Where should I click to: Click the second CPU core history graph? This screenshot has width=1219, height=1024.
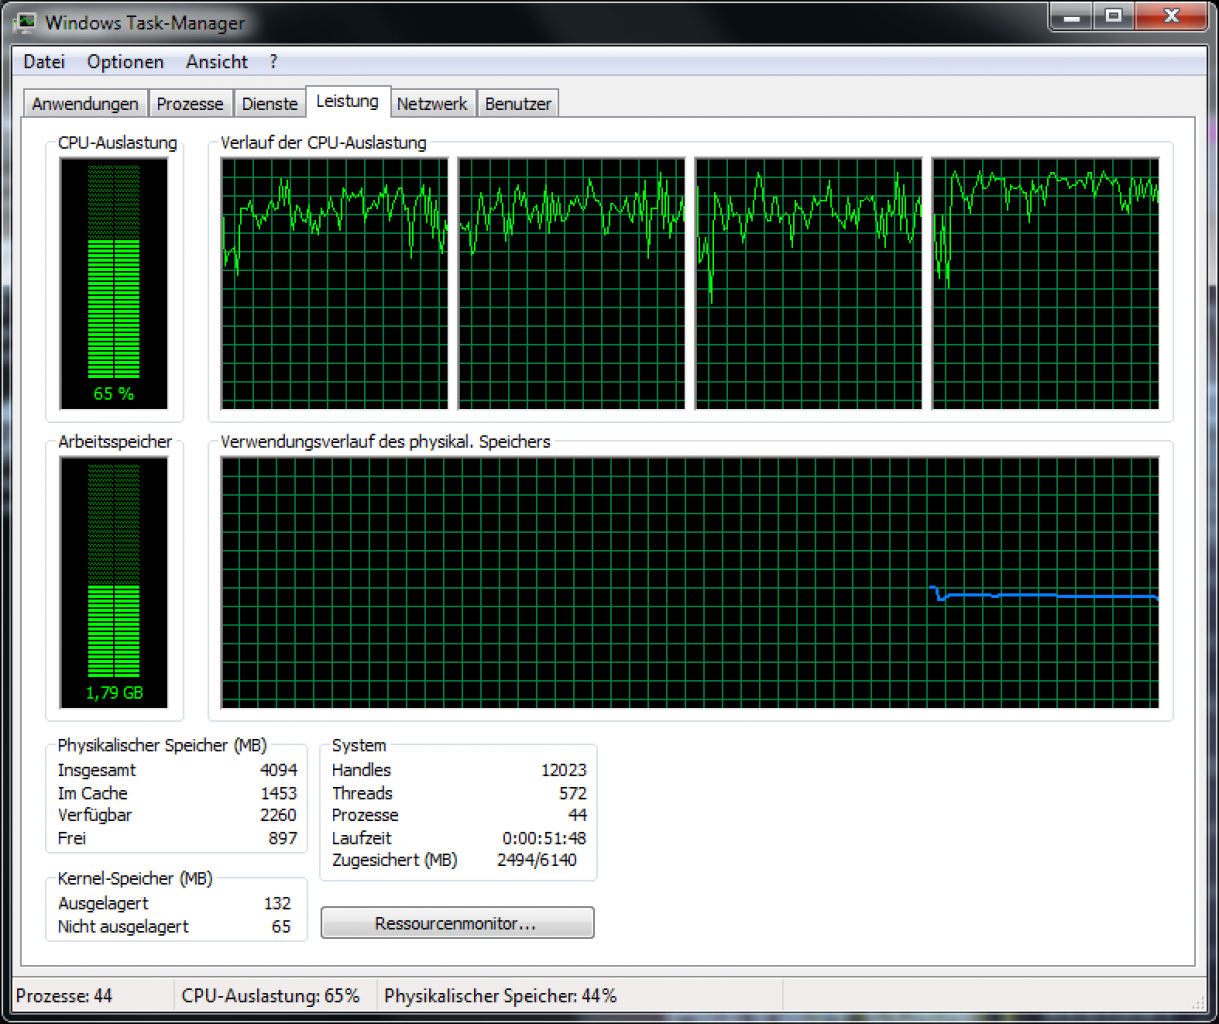click(x=572, y=284)
